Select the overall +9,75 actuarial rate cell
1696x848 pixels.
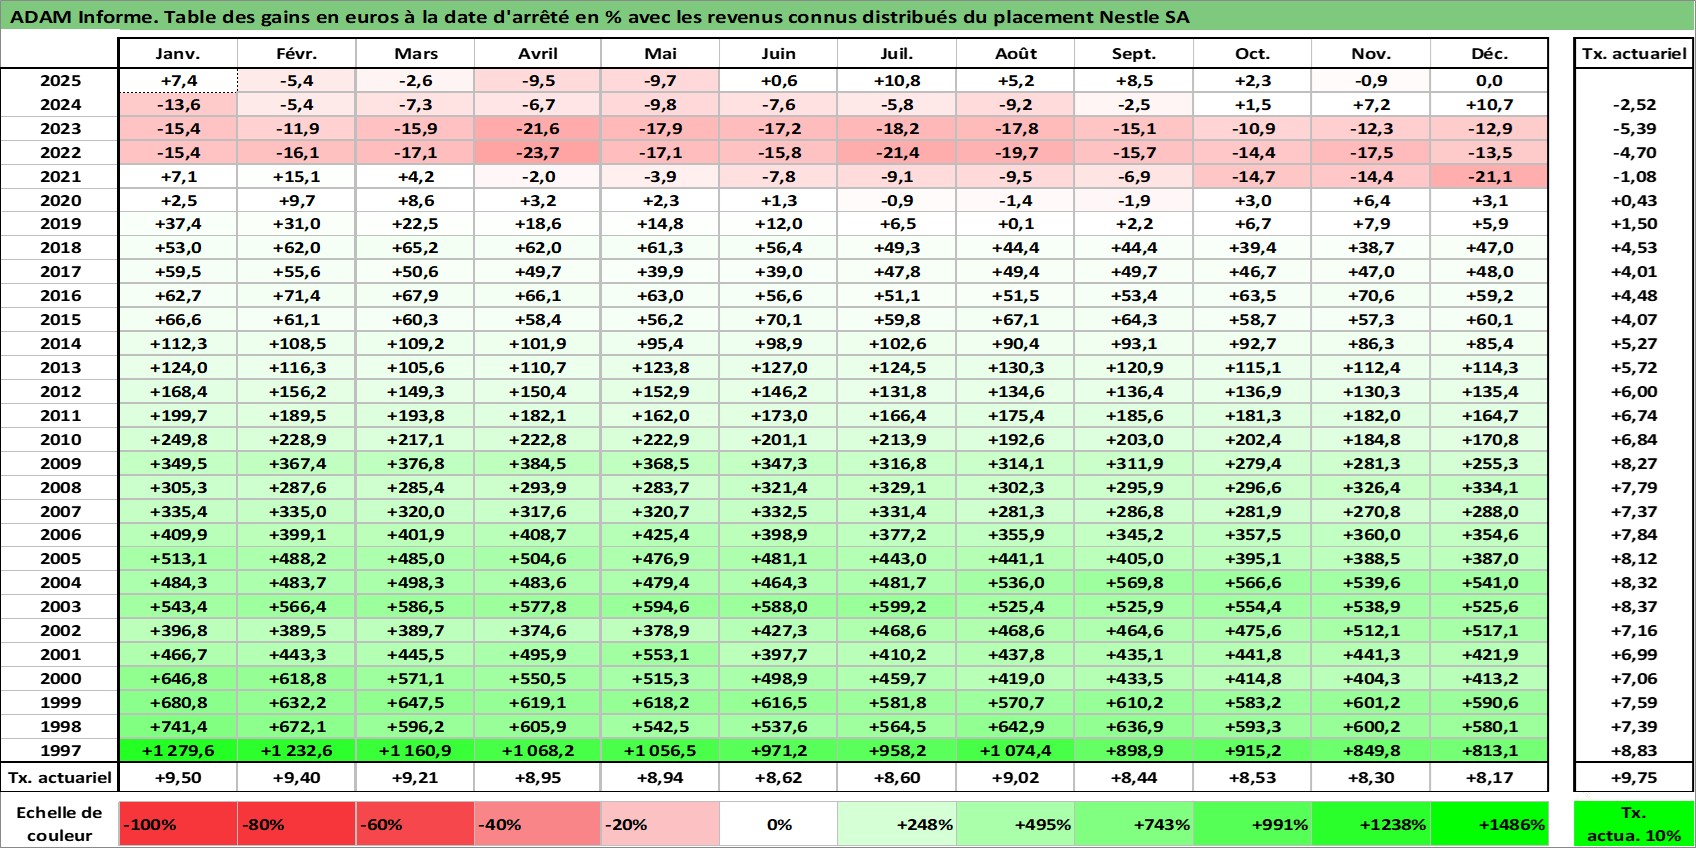click(1634, 777)
